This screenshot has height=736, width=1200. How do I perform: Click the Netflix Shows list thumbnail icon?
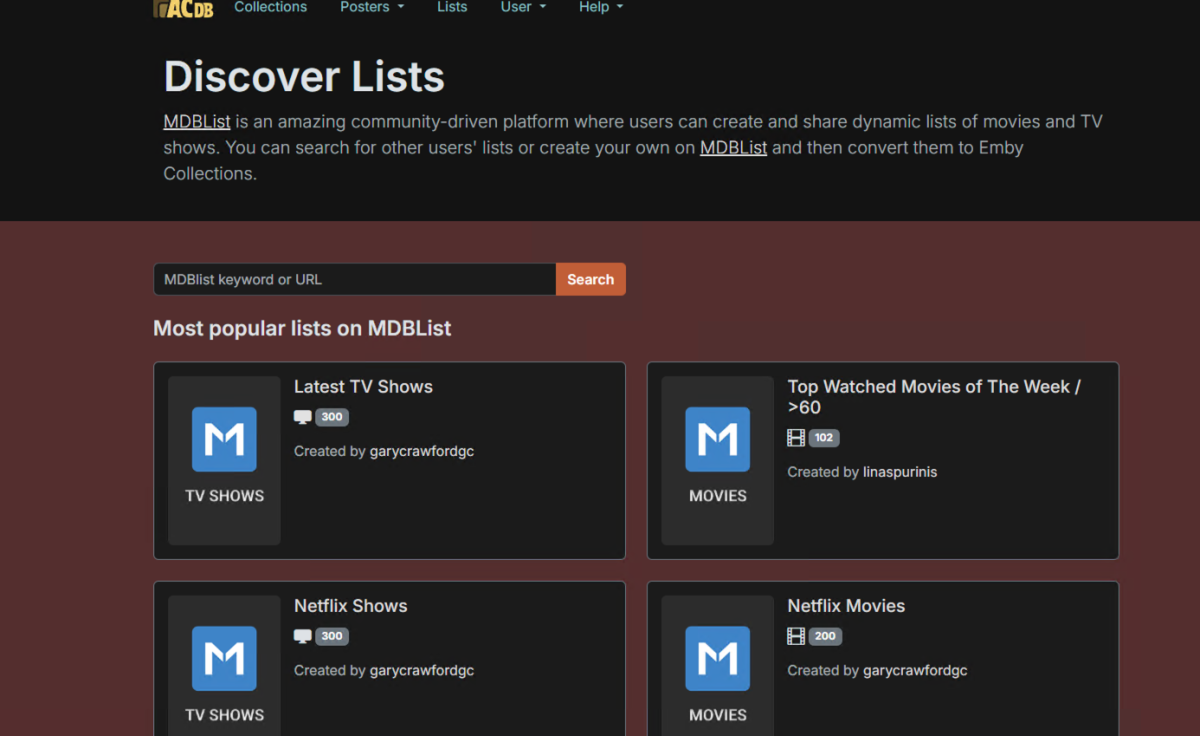coord(224,659)
